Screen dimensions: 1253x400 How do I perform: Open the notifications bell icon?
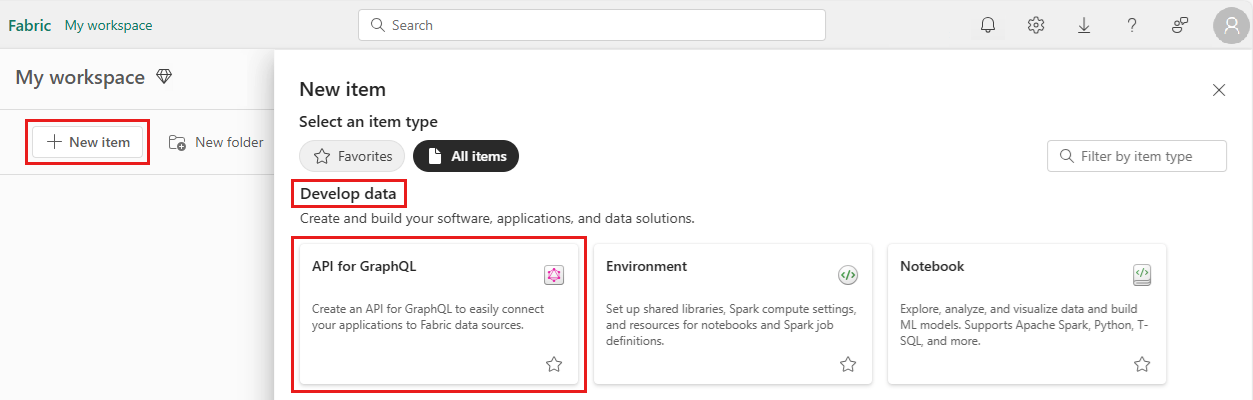pos(988,25)
